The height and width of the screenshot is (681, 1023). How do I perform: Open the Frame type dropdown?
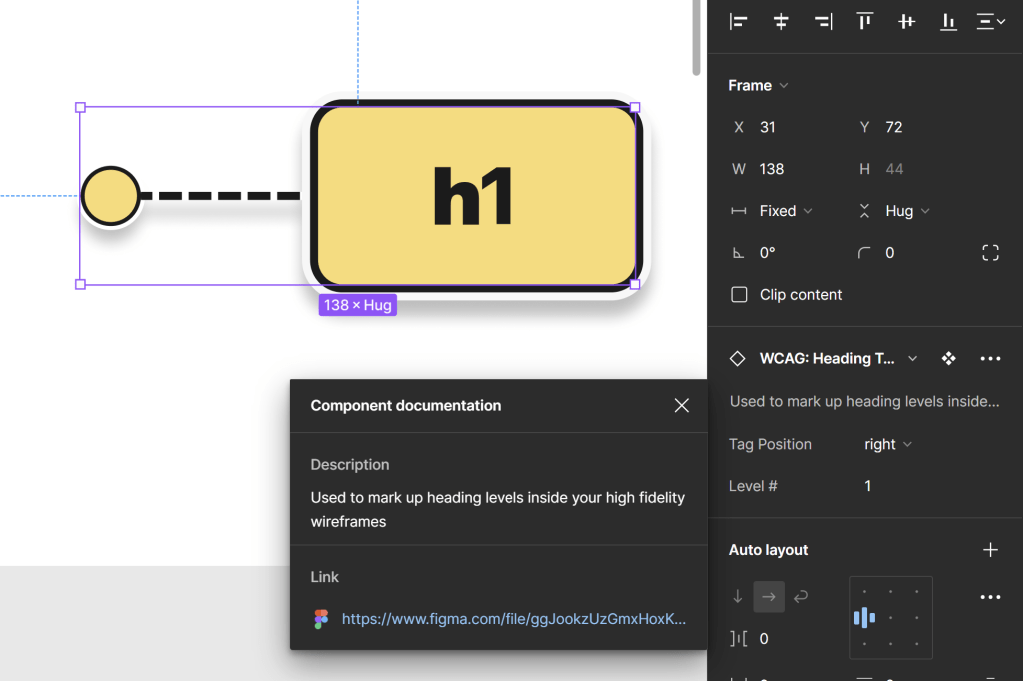pos(759,86)
